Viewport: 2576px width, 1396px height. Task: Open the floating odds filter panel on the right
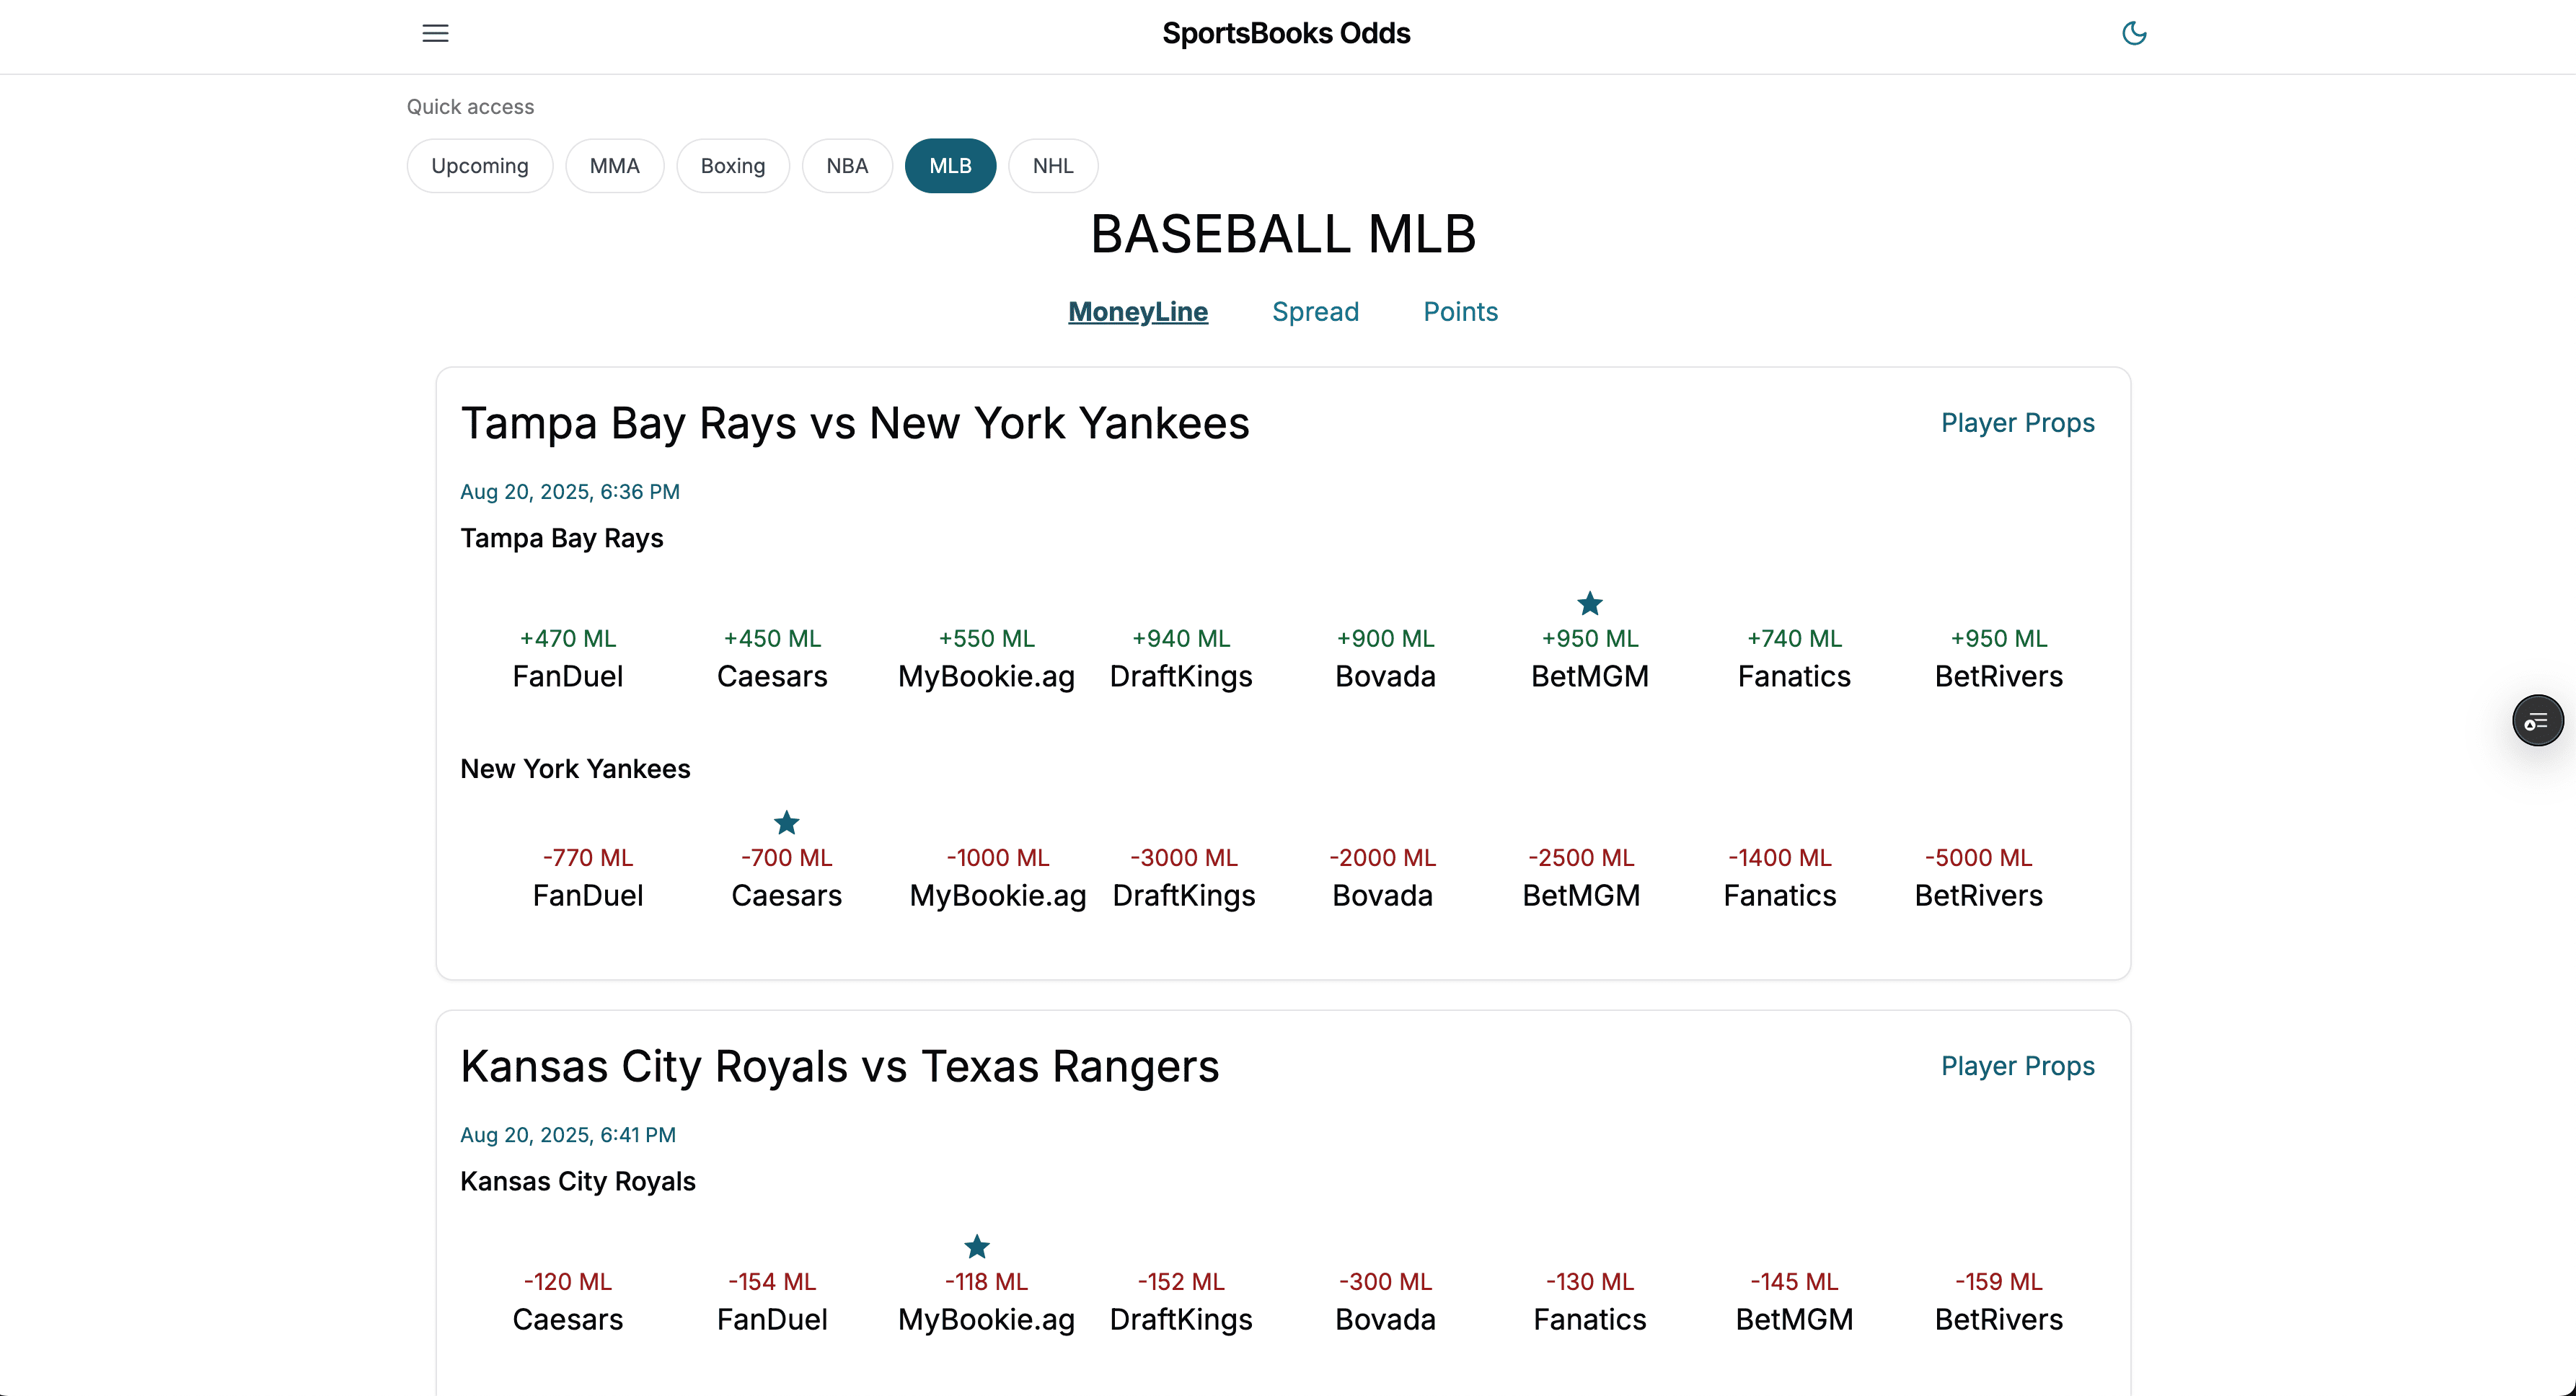[2537, 719]
